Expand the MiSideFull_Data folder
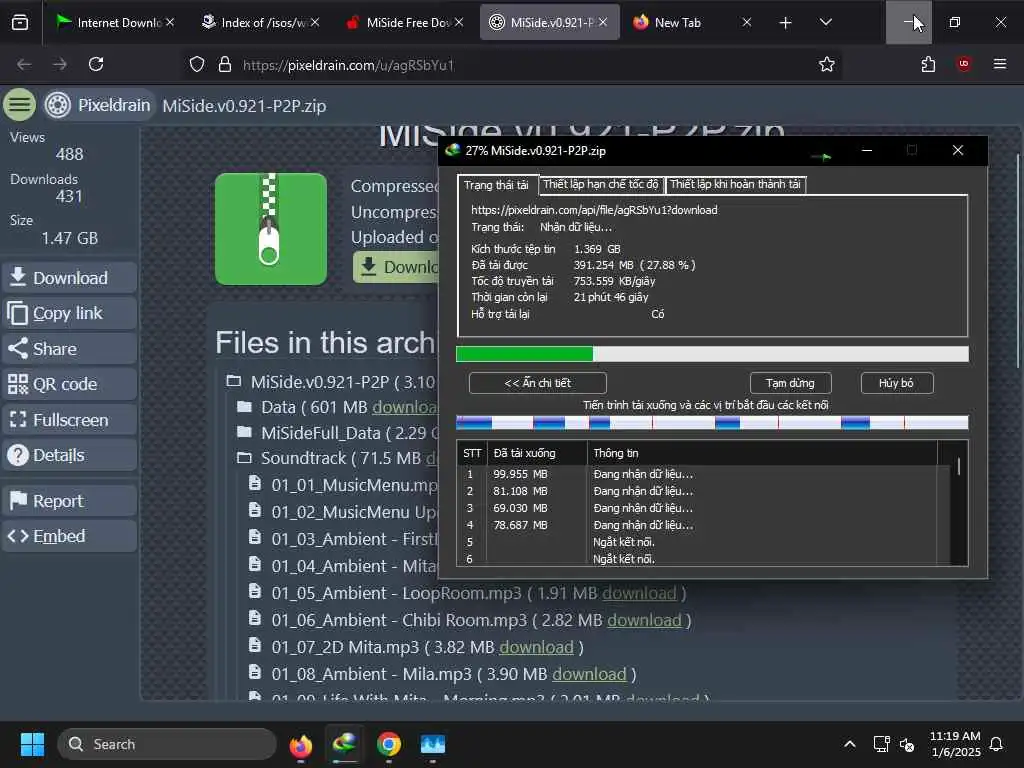The width and height of the screenshot is (1024, 768). pyautogui.click(x=244, y=432)
